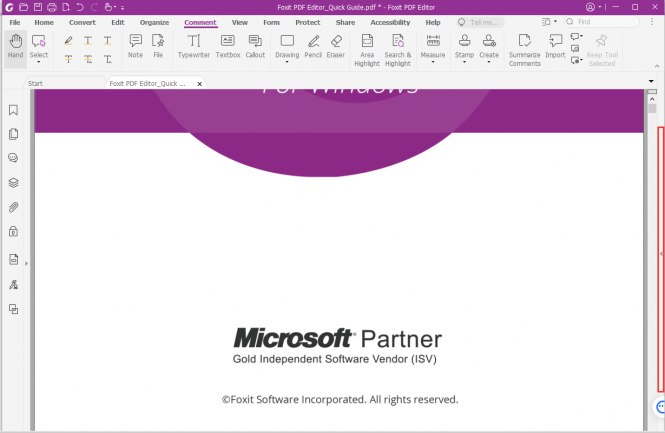This screenshot has height=433, width=665.
Task: Switch to the View ribbon tab
Action: coord(240,22)
